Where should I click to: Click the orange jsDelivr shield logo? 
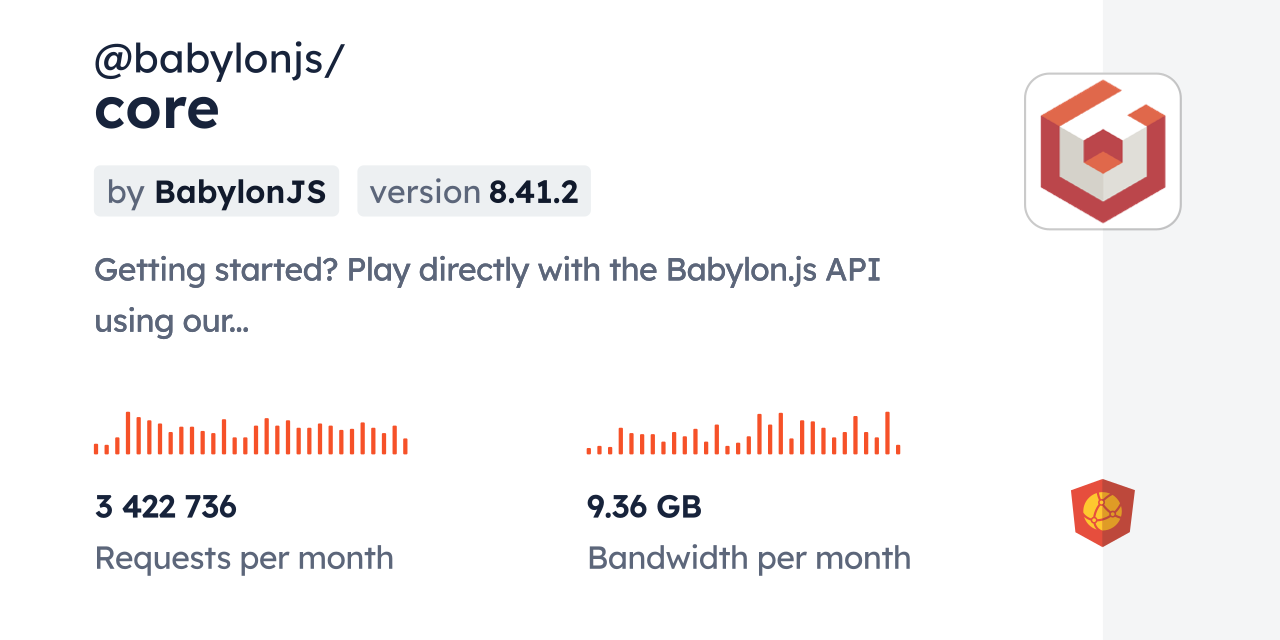click(x=1102, y=513)
